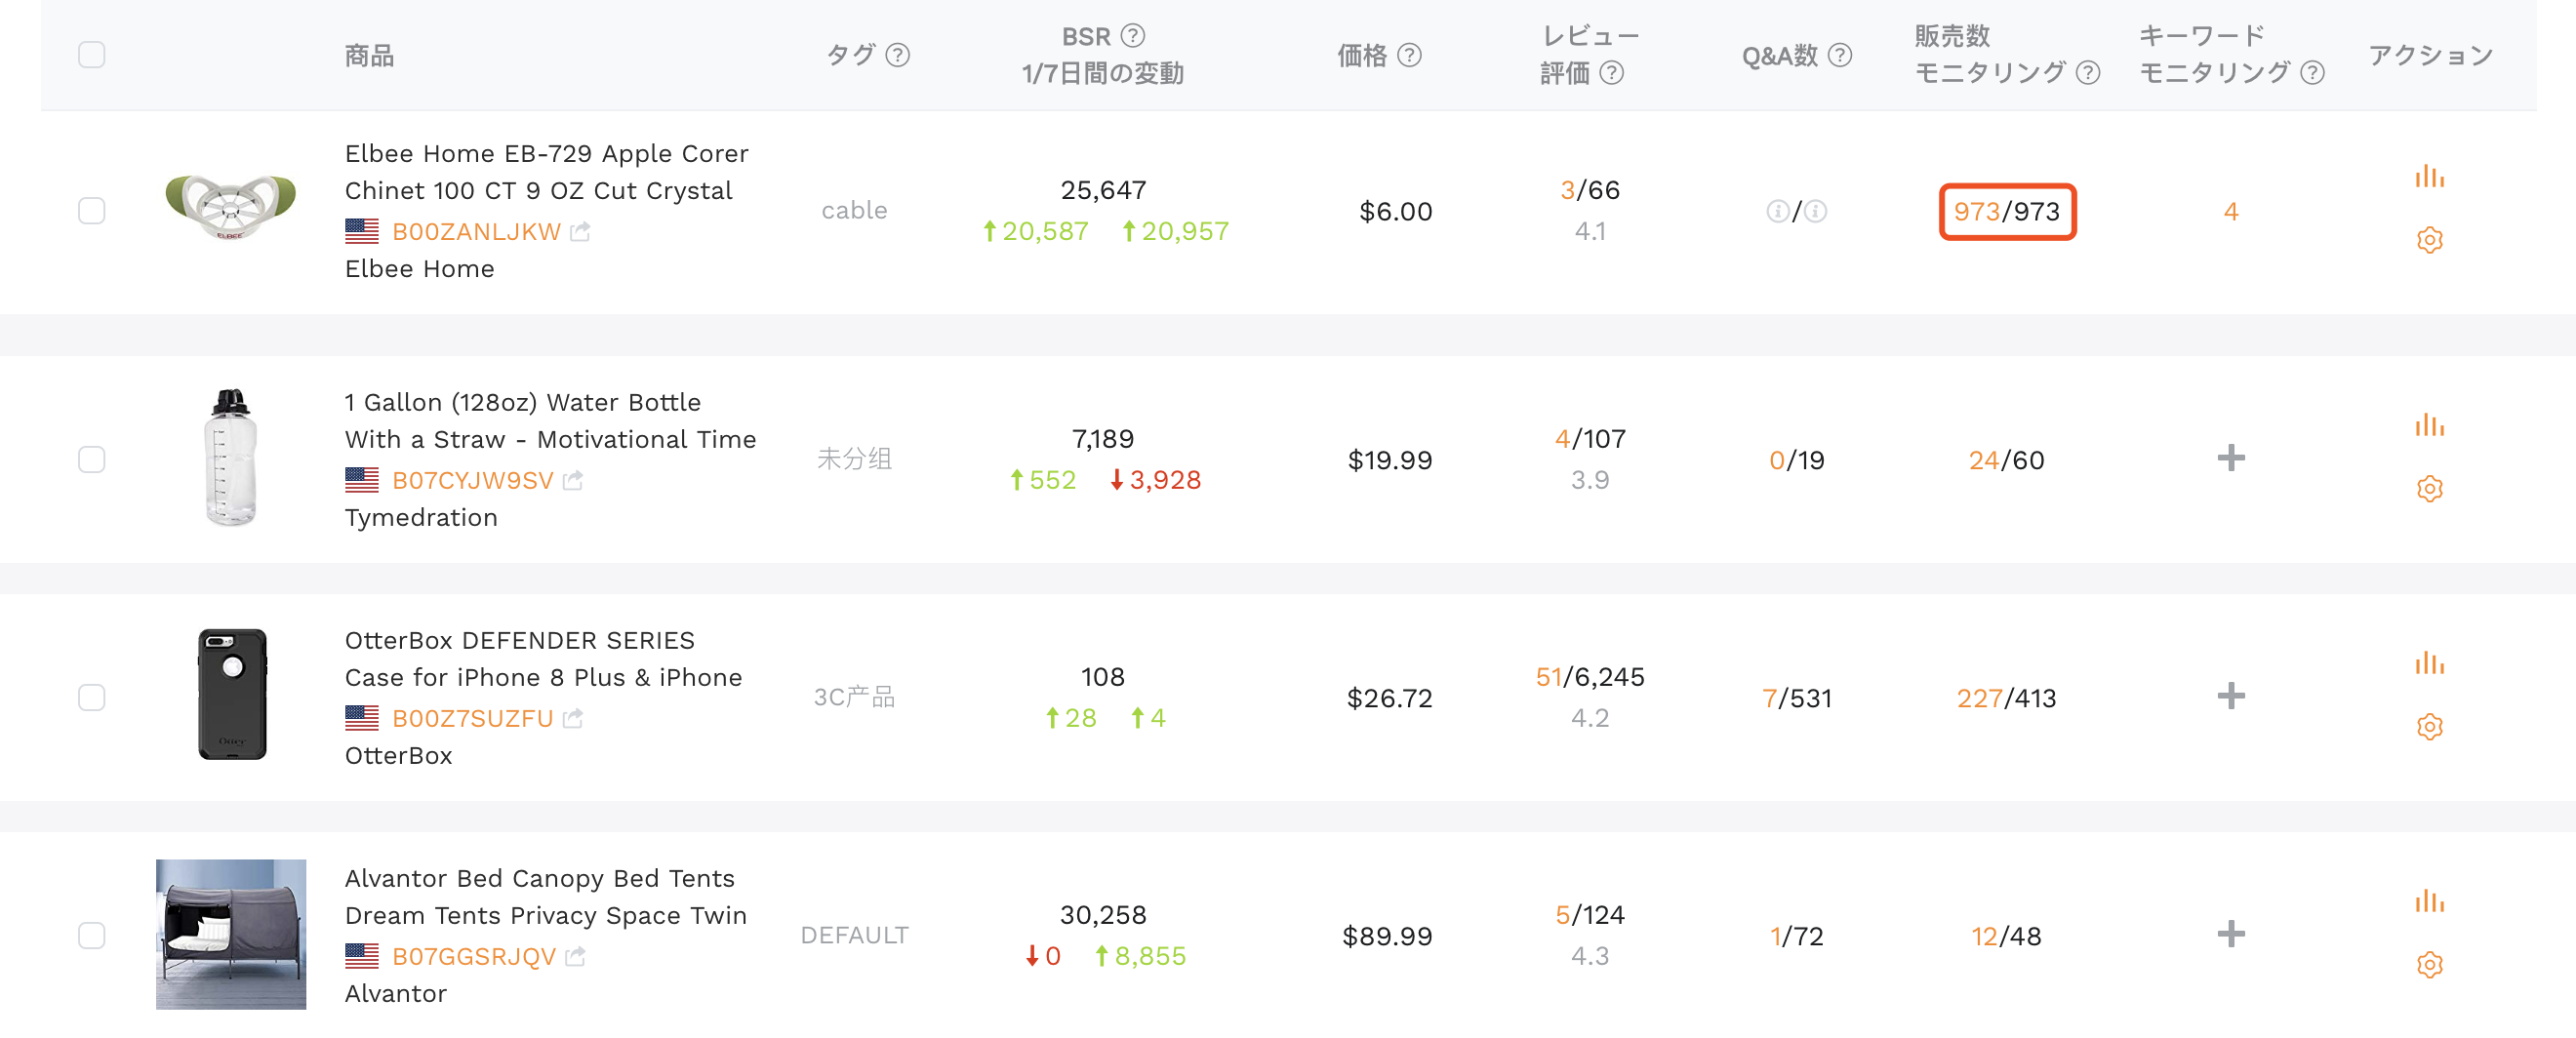Screen dimensions: 2576x1038
Task: Select the Alvantor Bed Canopy row checkbox
Action: pos(91,935)
